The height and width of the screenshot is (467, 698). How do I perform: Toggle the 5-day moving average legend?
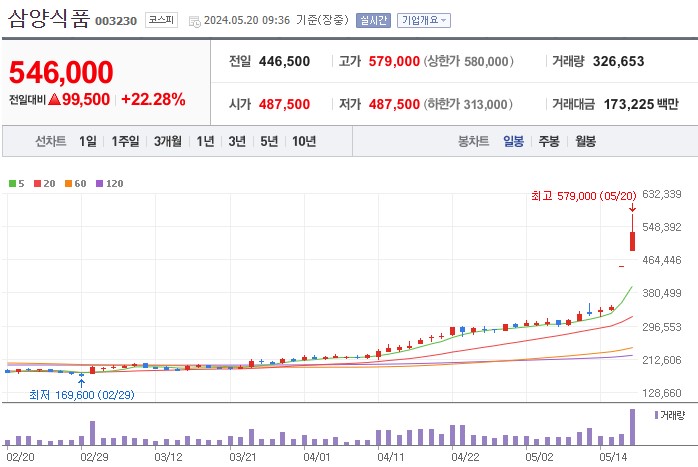click(15, 183)
